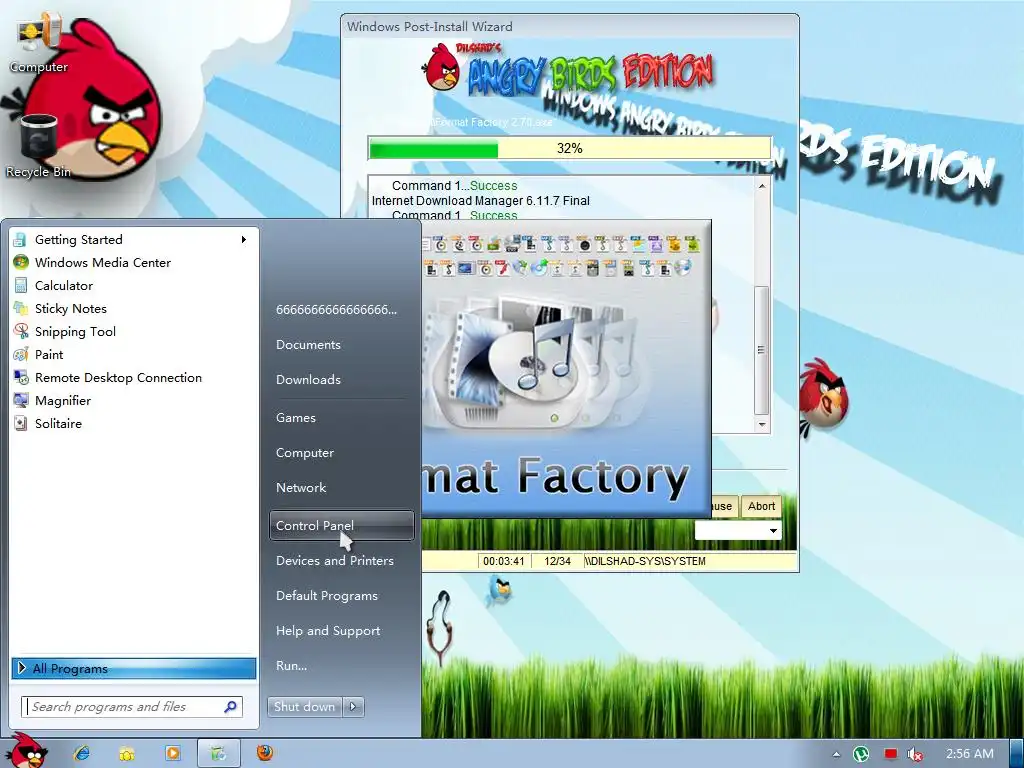Click the Snipping Tool scissors icon
The width and height of the screenshot is (1024, 768).
21,332
